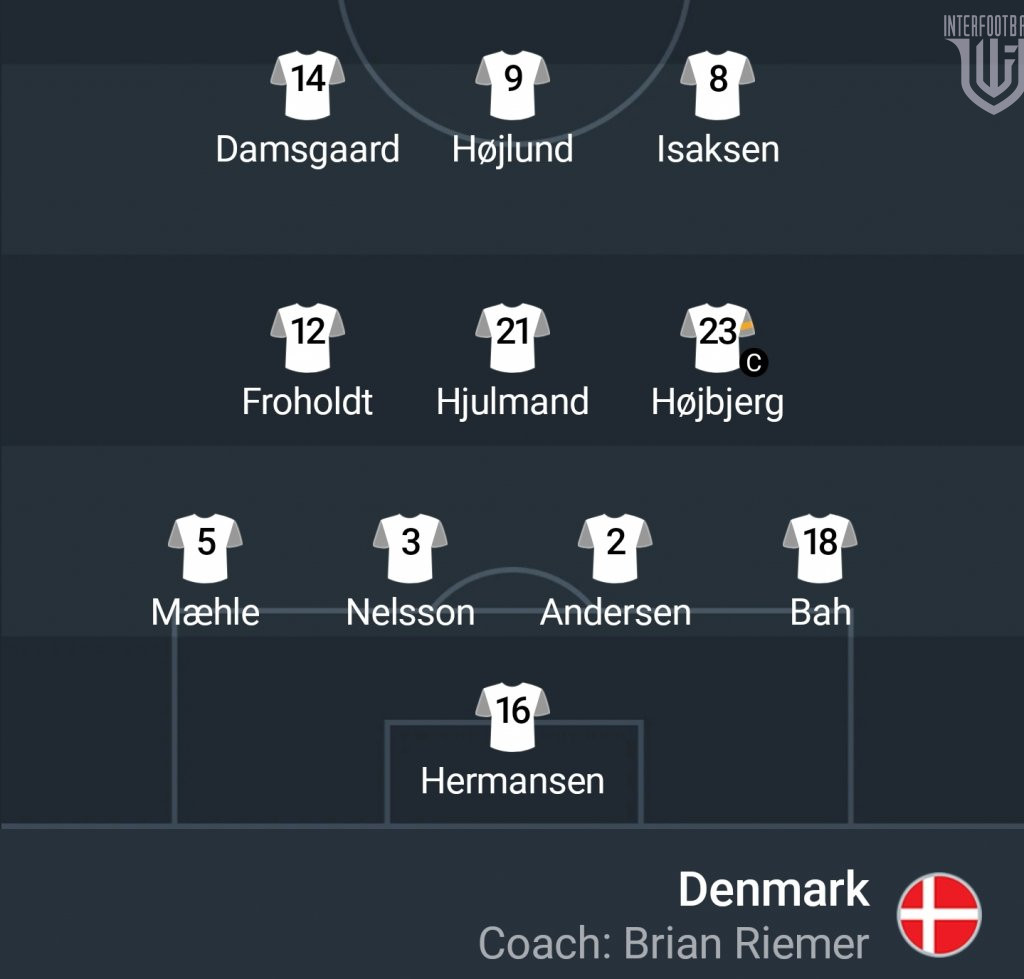Select Hjulmand's number 21 shirt icon
The height and width of the screenshot is (979, 1024).
512,336
